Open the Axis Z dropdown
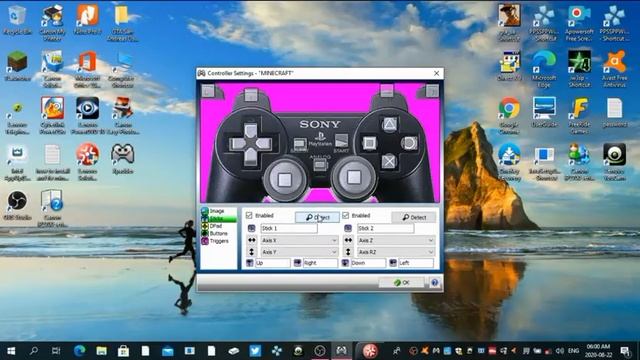Viewport: 640px width, 360px height. coord(396,240)
